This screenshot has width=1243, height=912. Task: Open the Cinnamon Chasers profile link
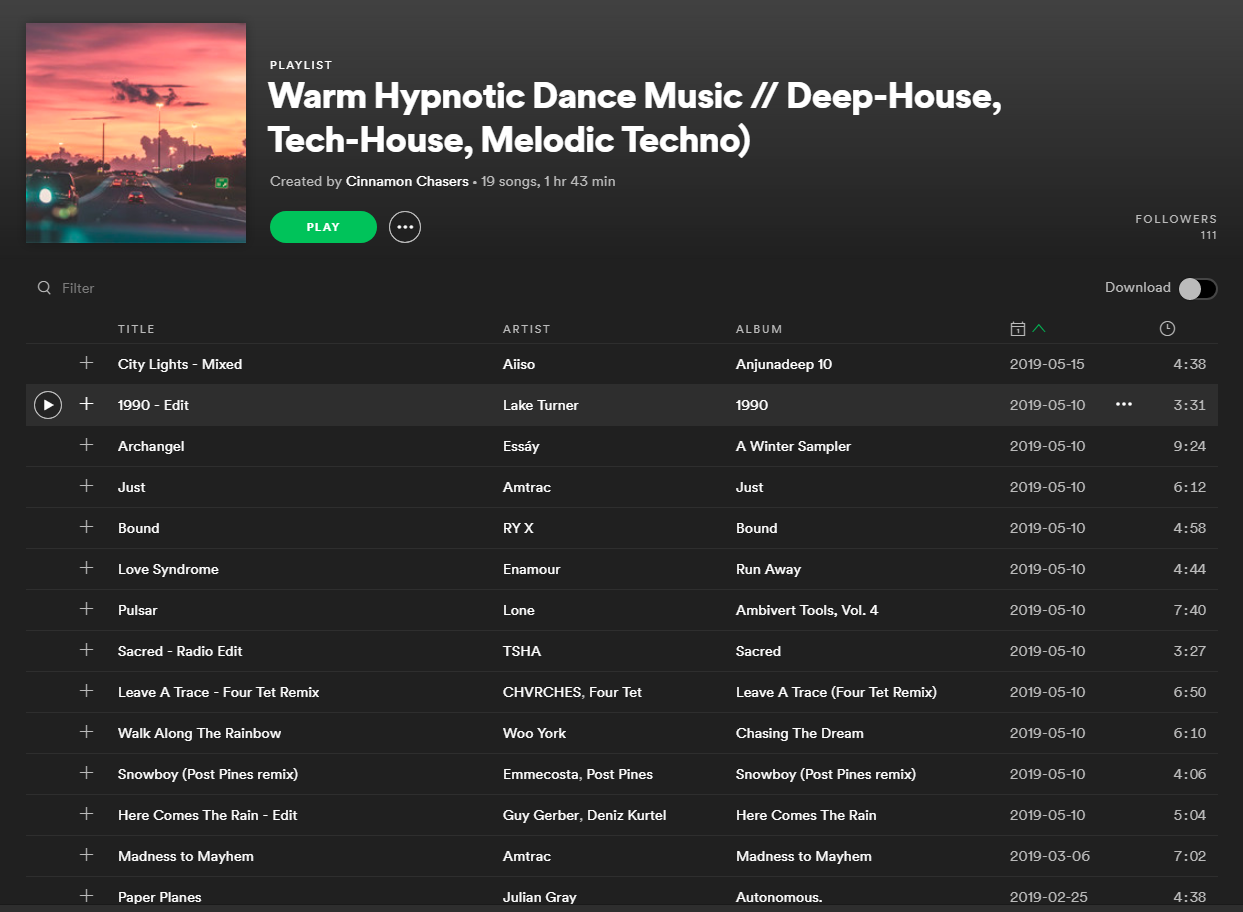click(x=406, y=181)
